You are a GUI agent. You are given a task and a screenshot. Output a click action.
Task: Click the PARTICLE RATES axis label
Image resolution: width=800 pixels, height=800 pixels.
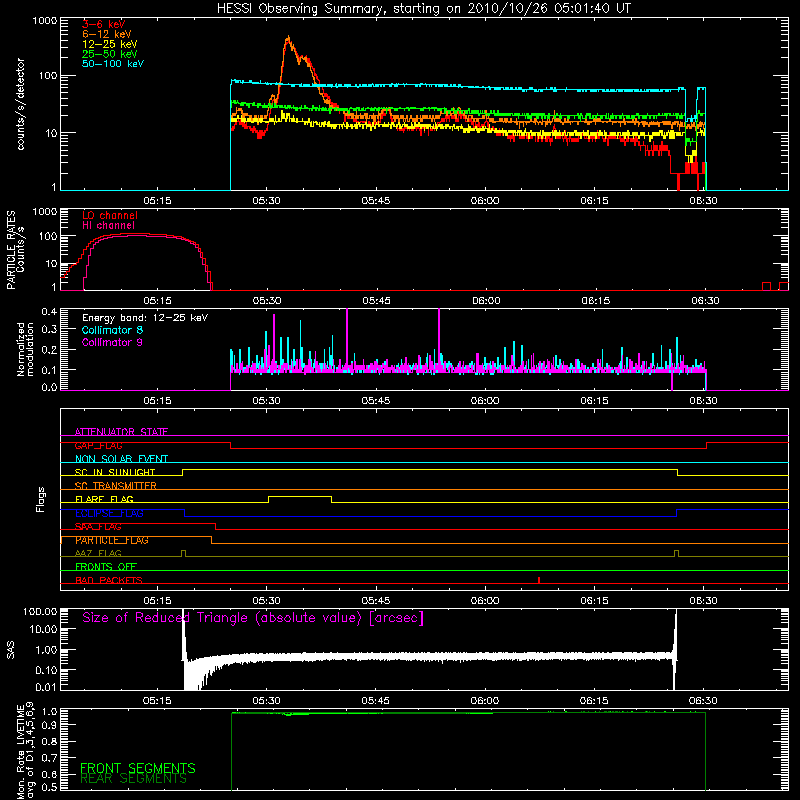pos(11,250)
